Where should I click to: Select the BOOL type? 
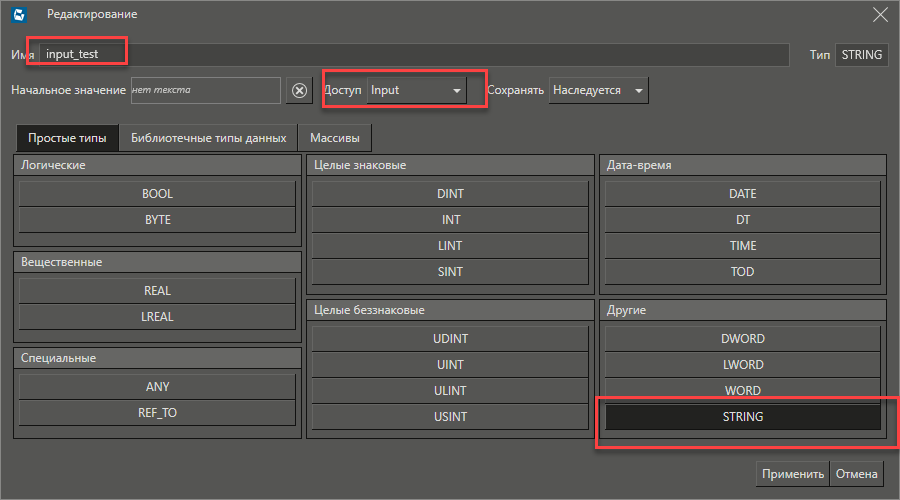point(157,194)
